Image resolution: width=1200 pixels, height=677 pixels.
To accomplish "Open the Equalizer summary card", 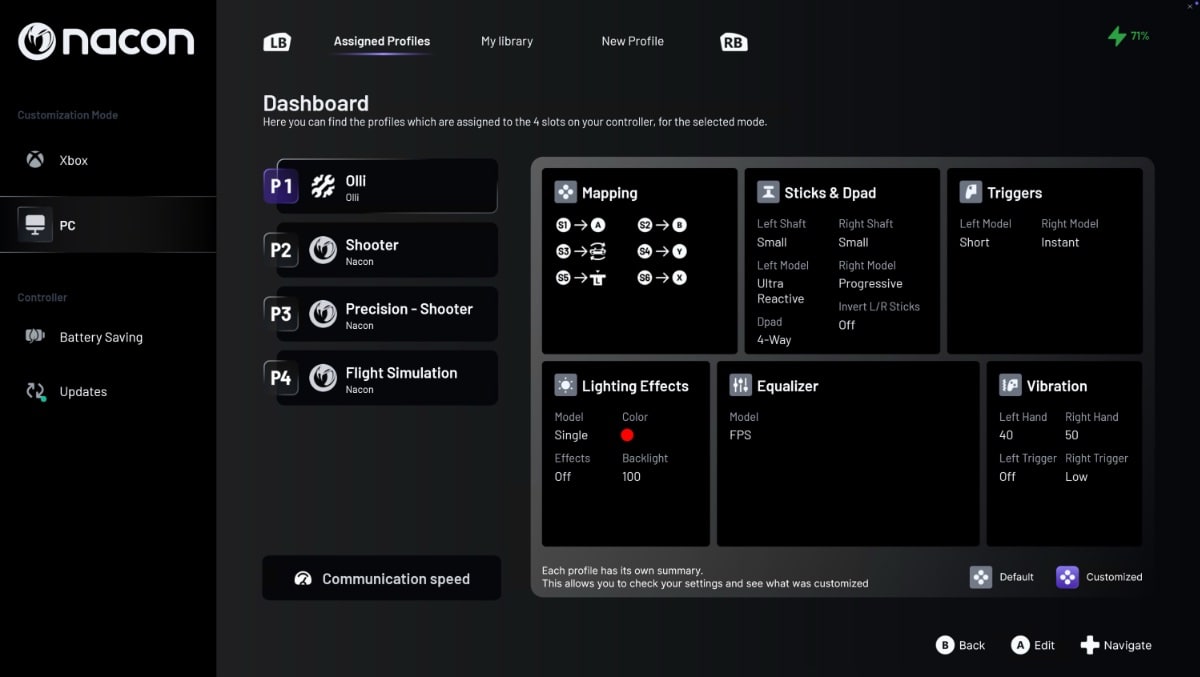I will pos(848,453).
